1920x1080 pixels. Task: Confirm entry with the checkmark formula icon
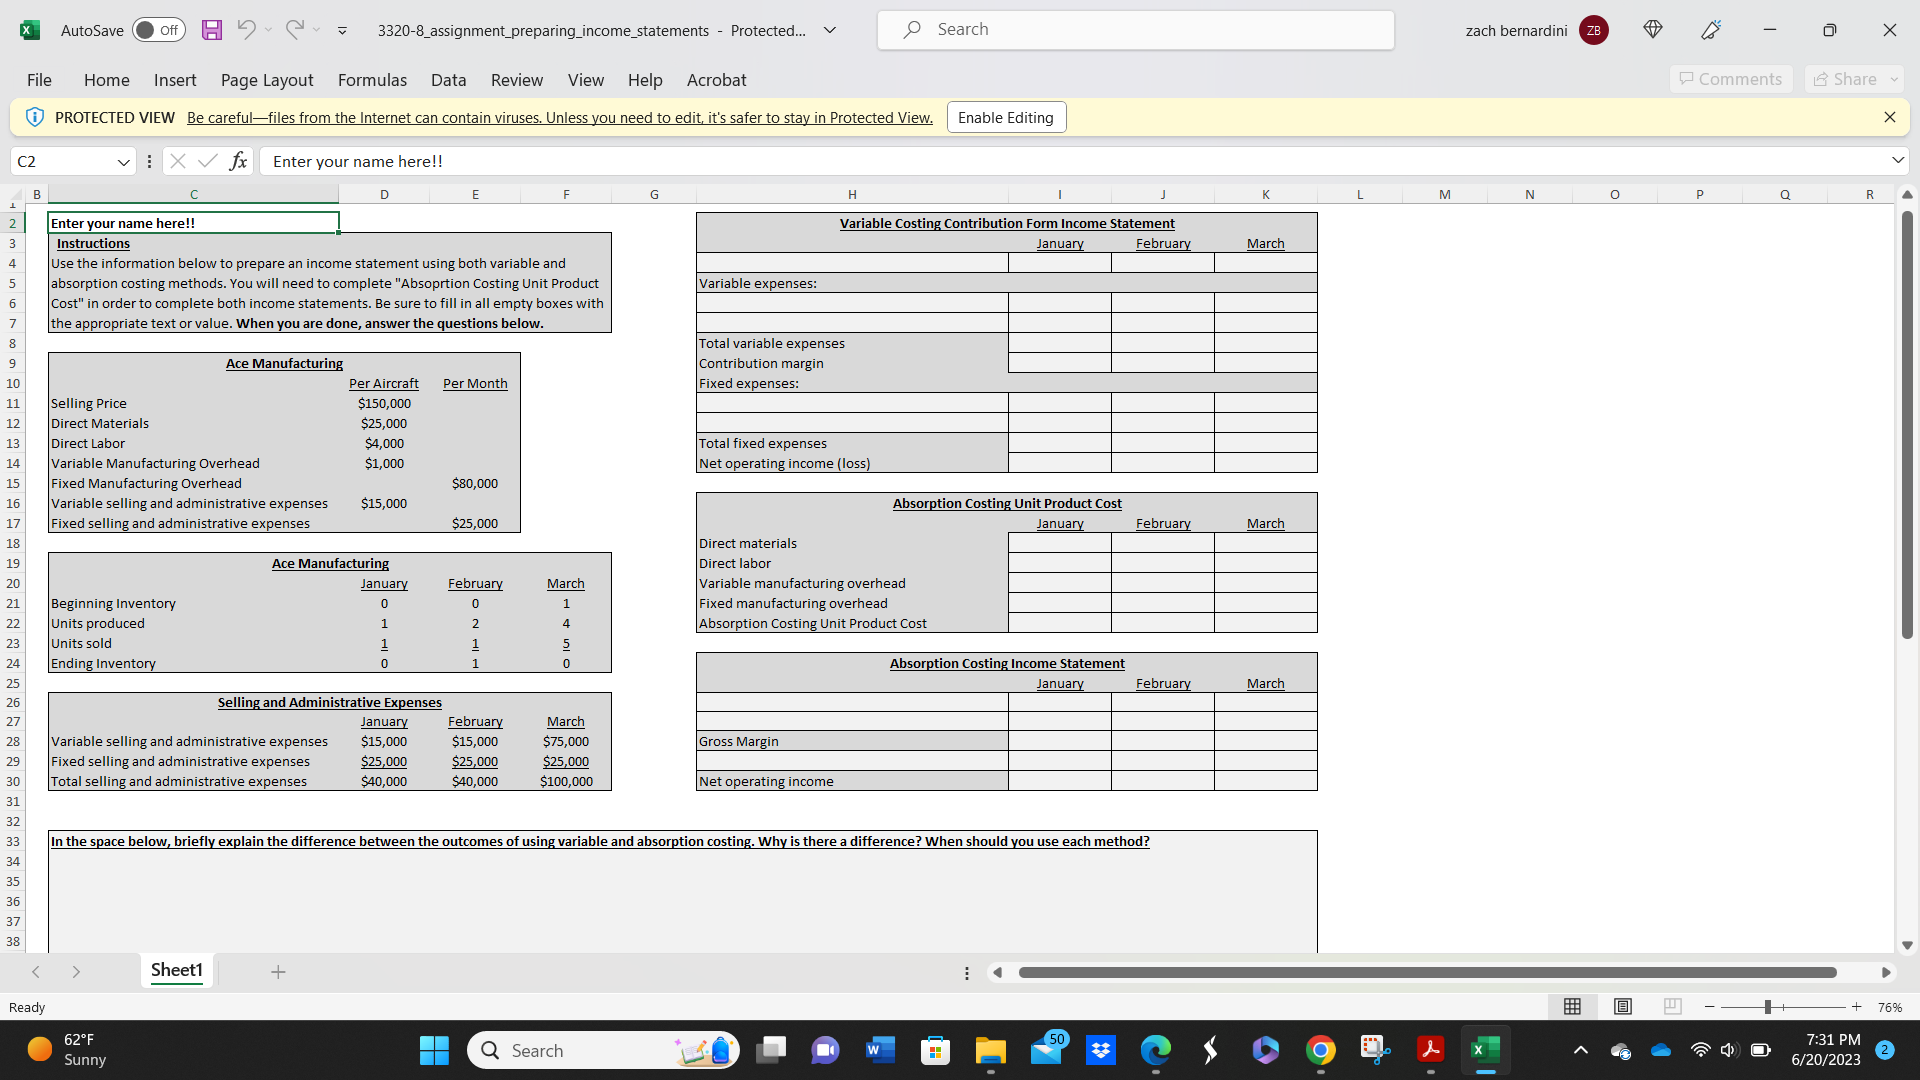coord(207,161)
